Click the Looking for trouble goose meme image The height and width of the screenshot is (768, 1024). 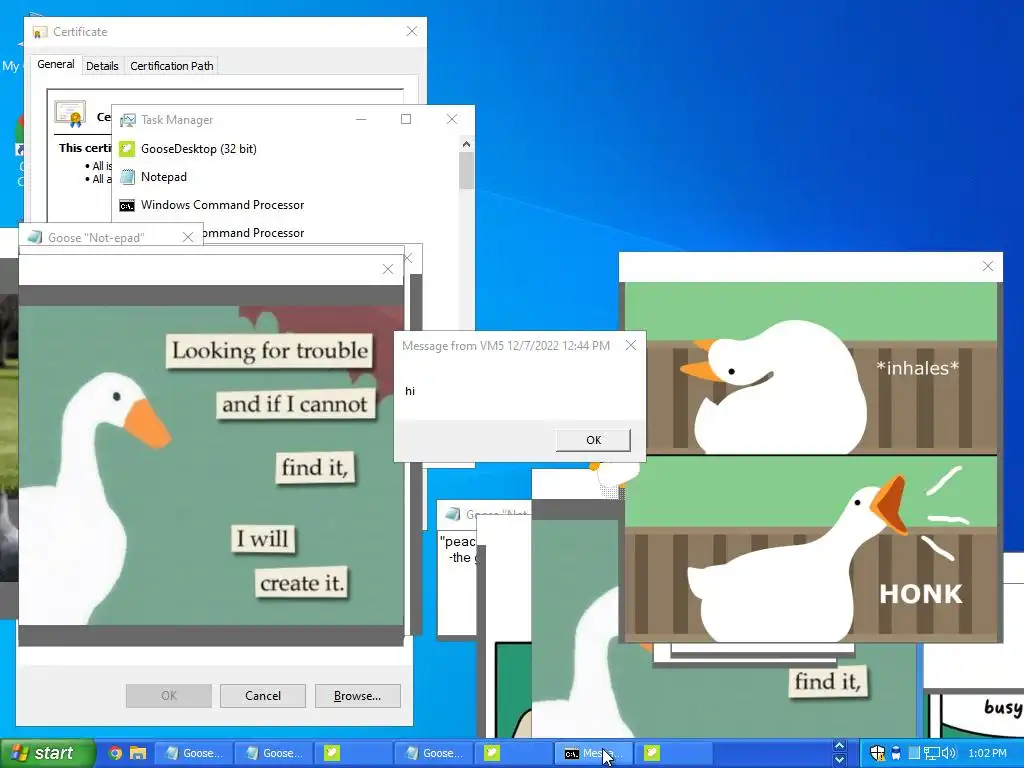[211, 466]
